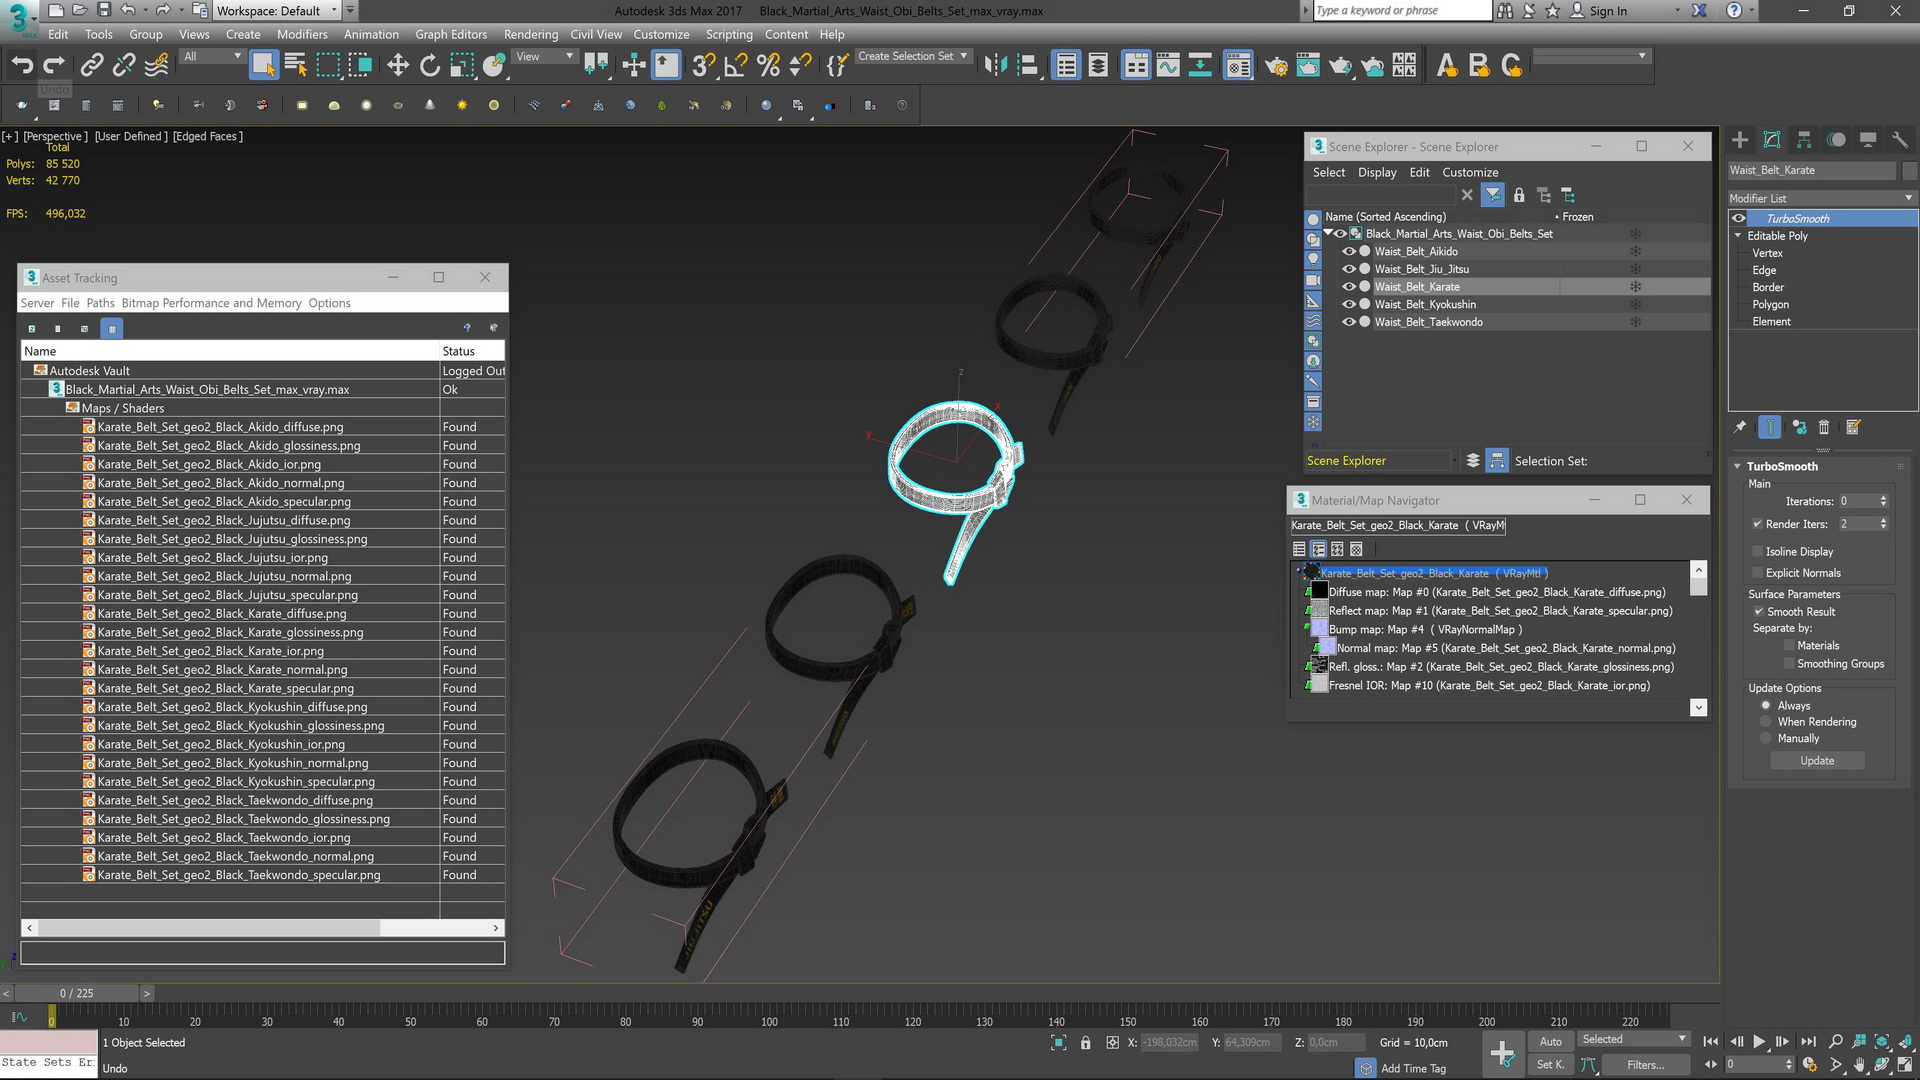Click the Scene Explorer lock selection icon

(x=1519, y=195)
